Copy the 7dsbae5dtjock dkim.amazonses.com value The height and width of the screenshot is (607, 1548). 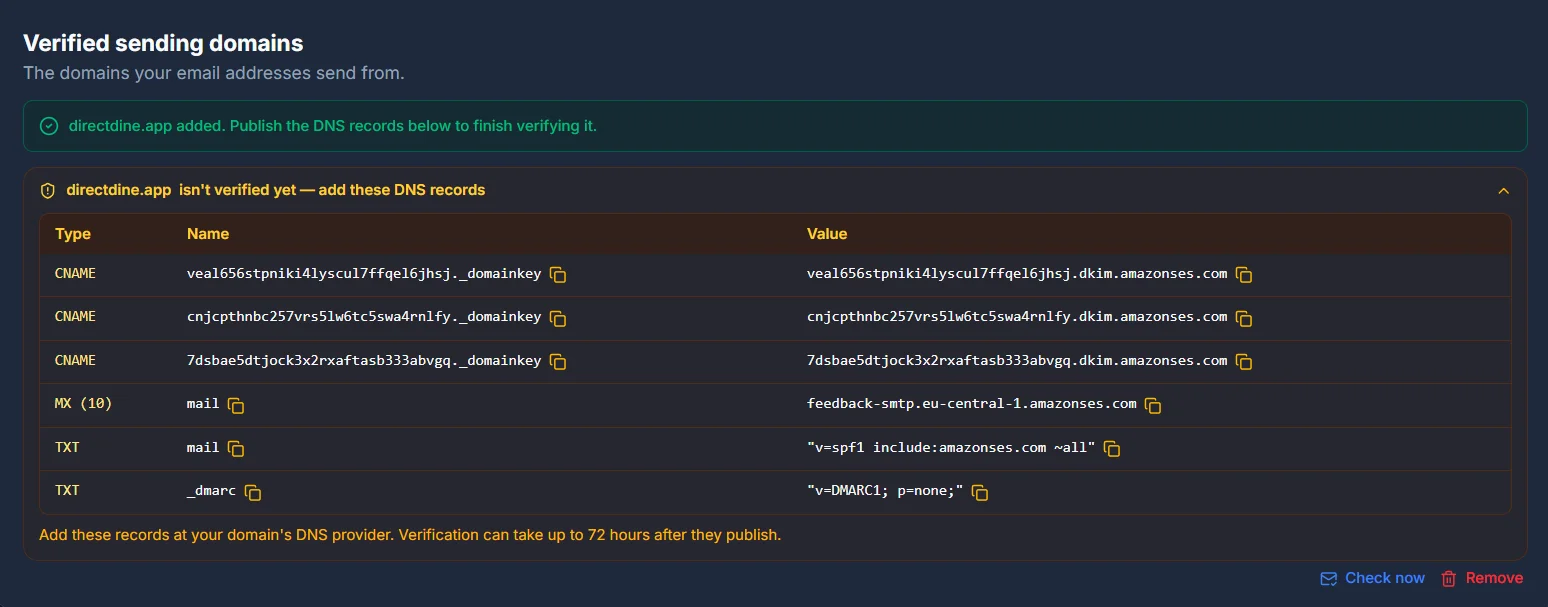[1244, 362]
